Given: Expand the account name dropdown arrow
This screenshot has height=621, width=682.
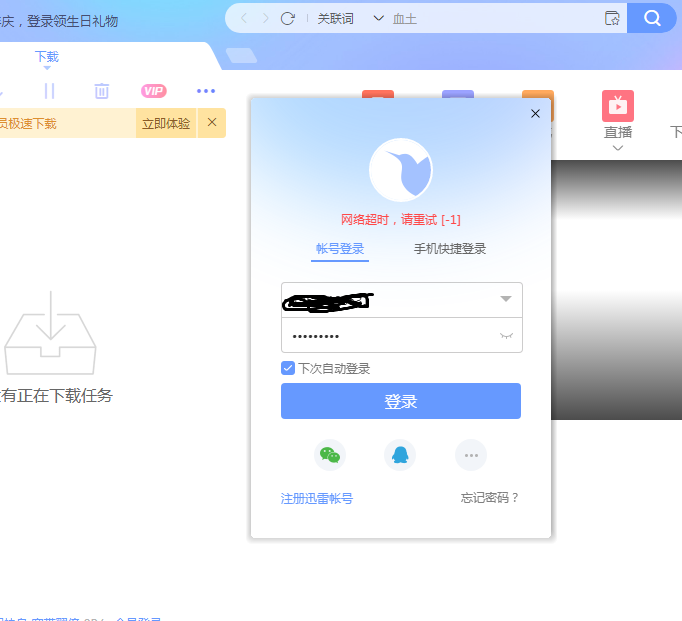Looking at the screenshot, I should coord(506,299).
